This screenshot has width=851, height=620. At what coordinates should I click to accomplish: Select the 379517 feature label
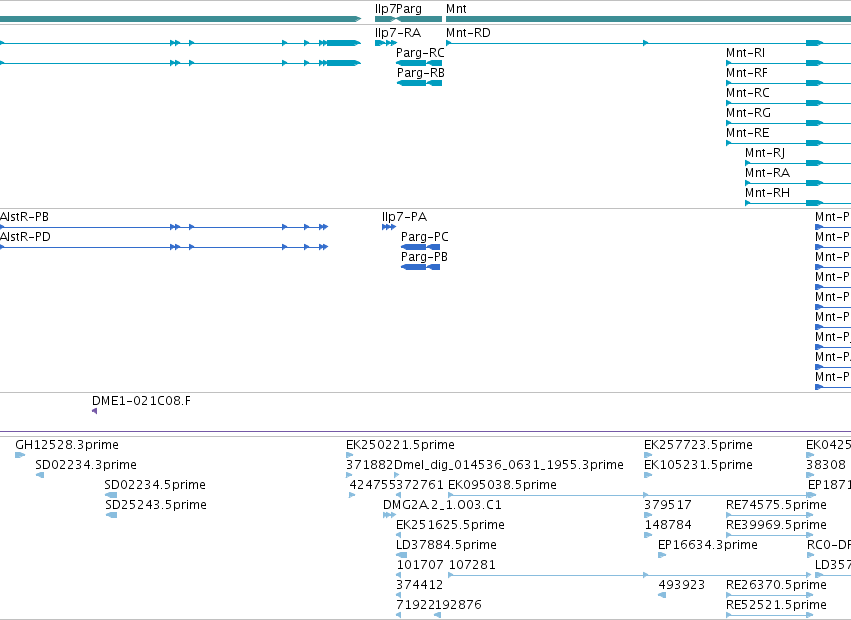[668, 505]
